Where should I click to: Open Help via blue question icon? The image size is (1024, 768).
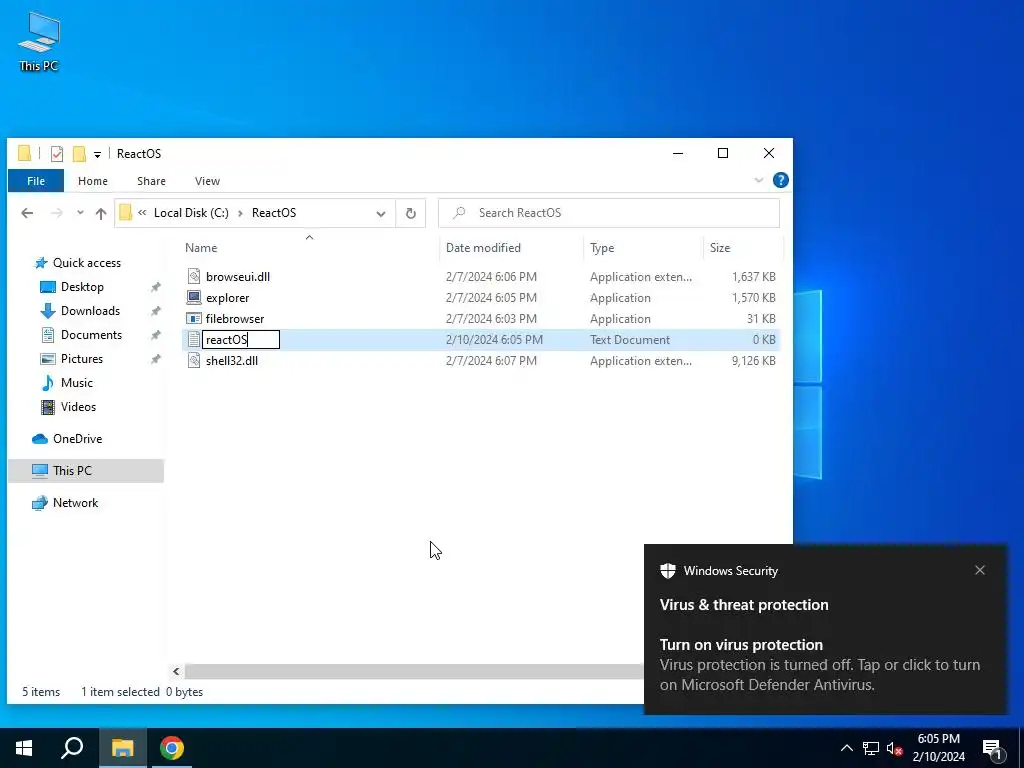780,180
